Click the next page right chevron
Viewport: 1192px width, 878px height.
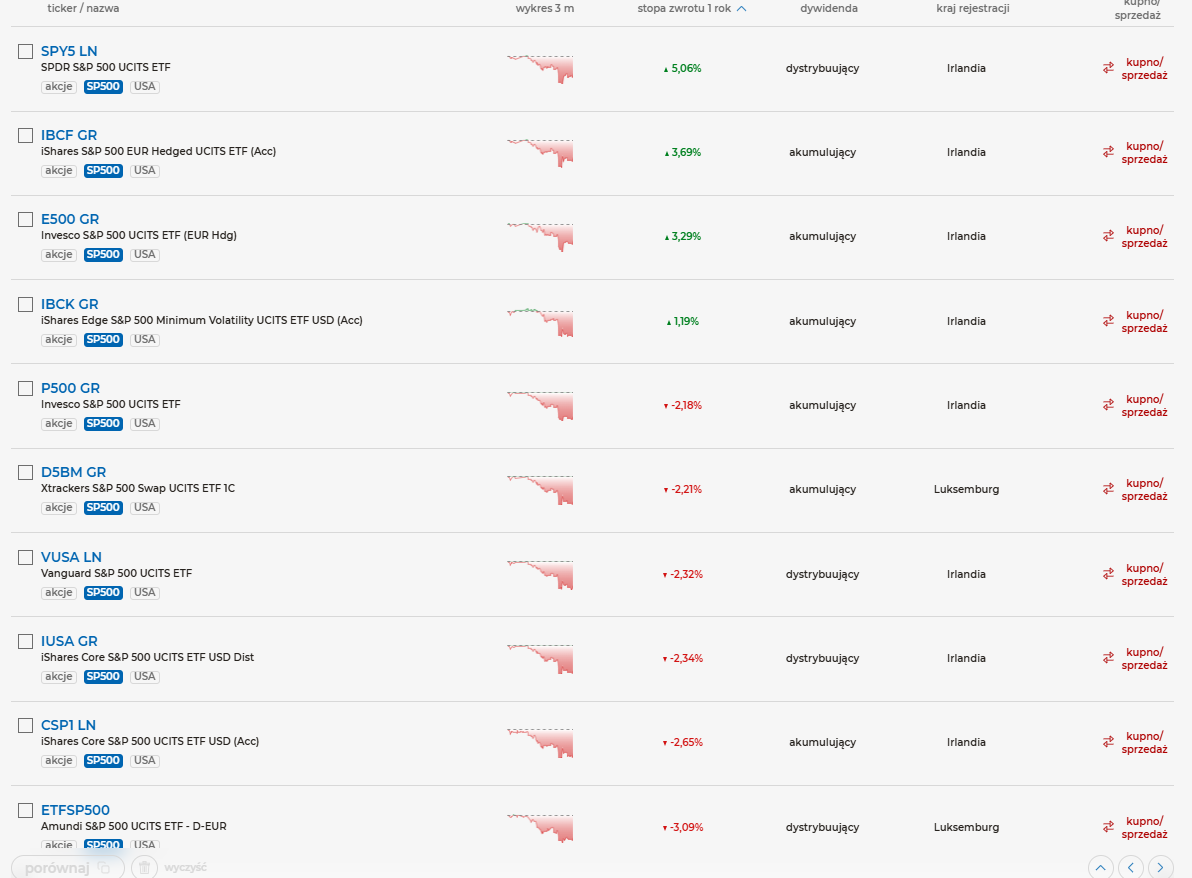point(1161,867)
